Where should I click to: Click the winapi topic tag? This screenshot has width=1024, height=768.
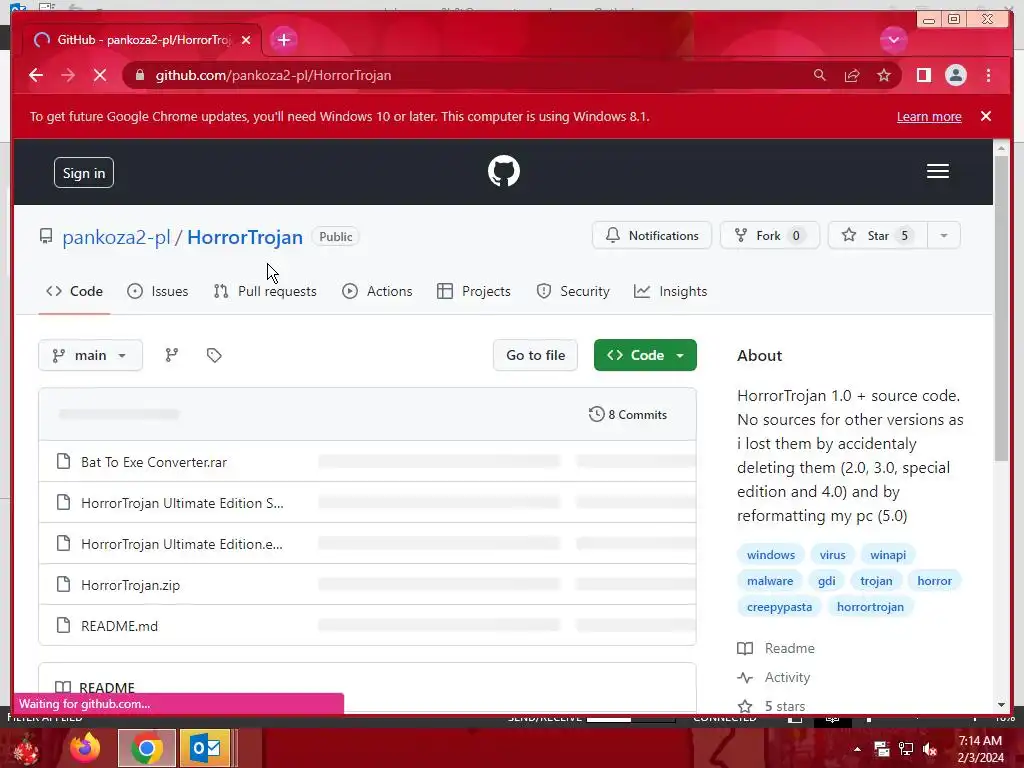coord(888,554)
